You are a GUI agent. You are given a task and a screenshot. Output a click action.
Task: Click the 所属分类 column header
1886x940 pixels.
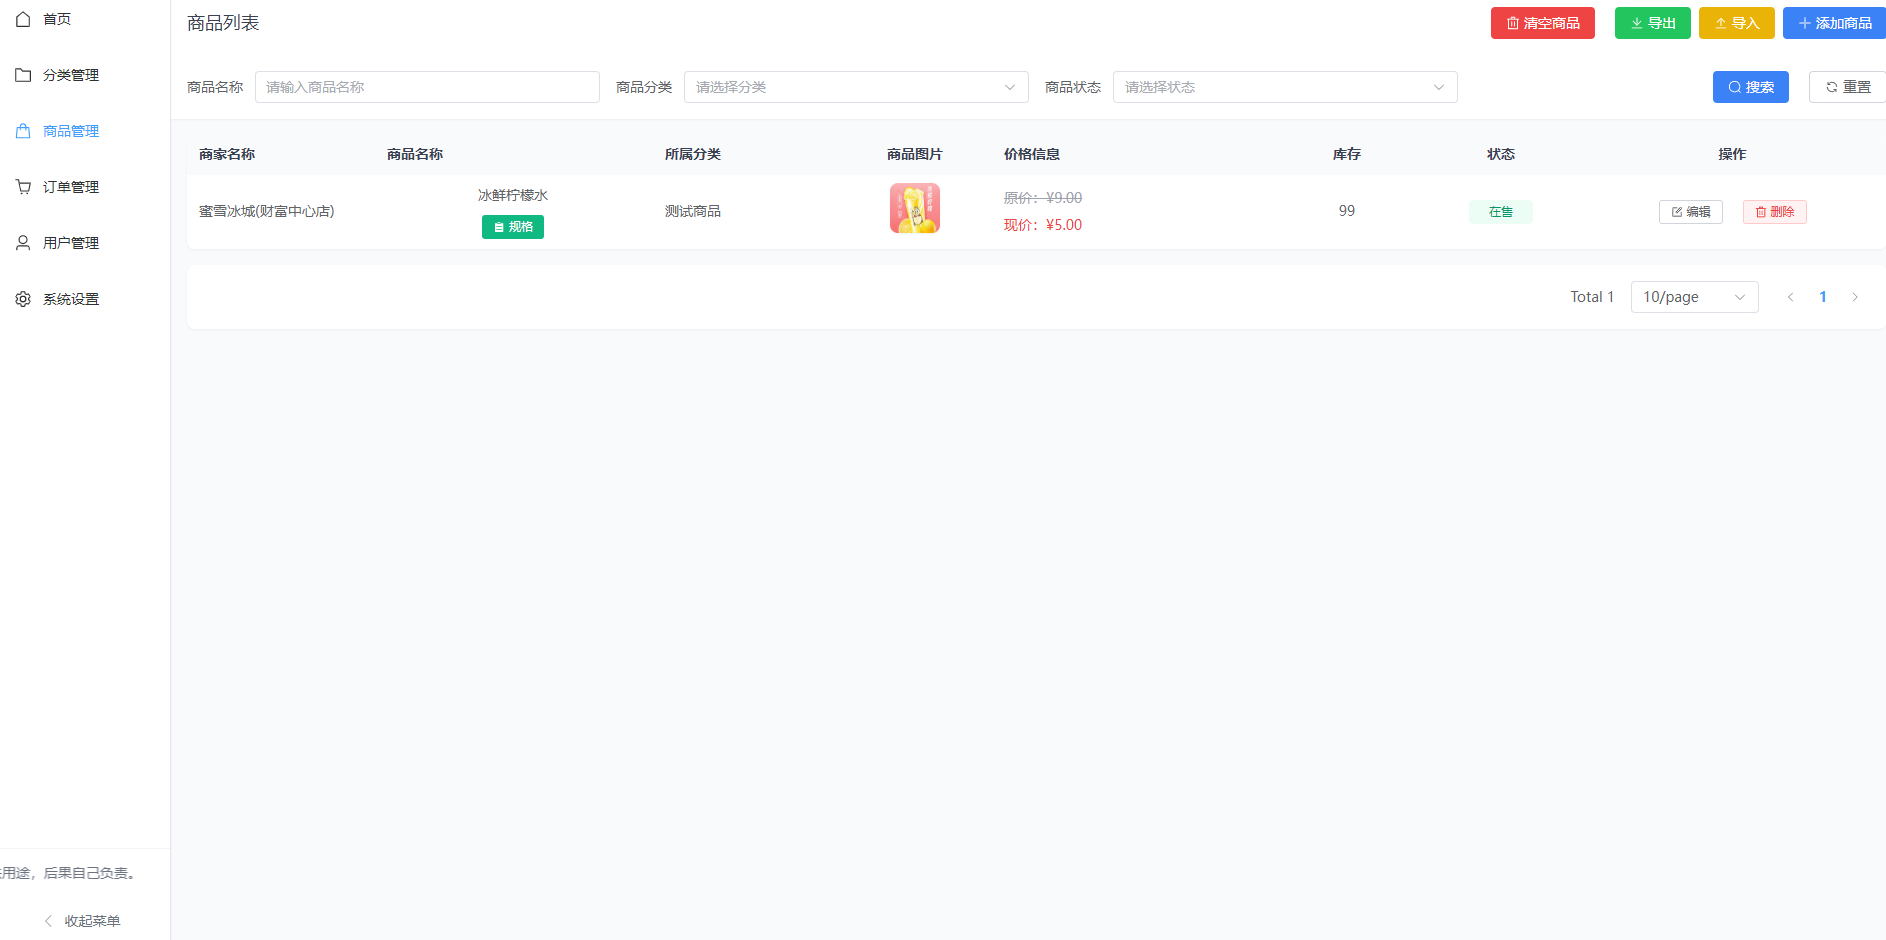(693, 154)
